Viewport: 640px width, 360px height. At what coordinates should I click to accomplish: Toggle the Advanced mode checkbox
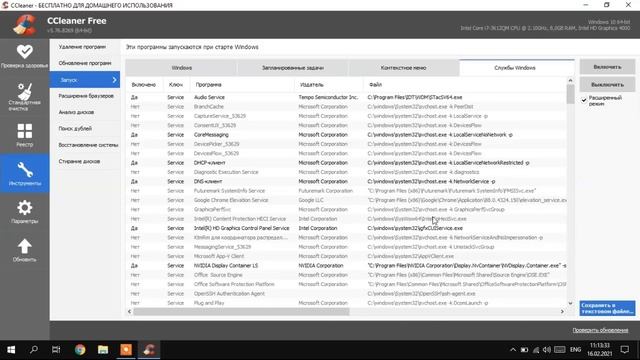tap(584, 100)
